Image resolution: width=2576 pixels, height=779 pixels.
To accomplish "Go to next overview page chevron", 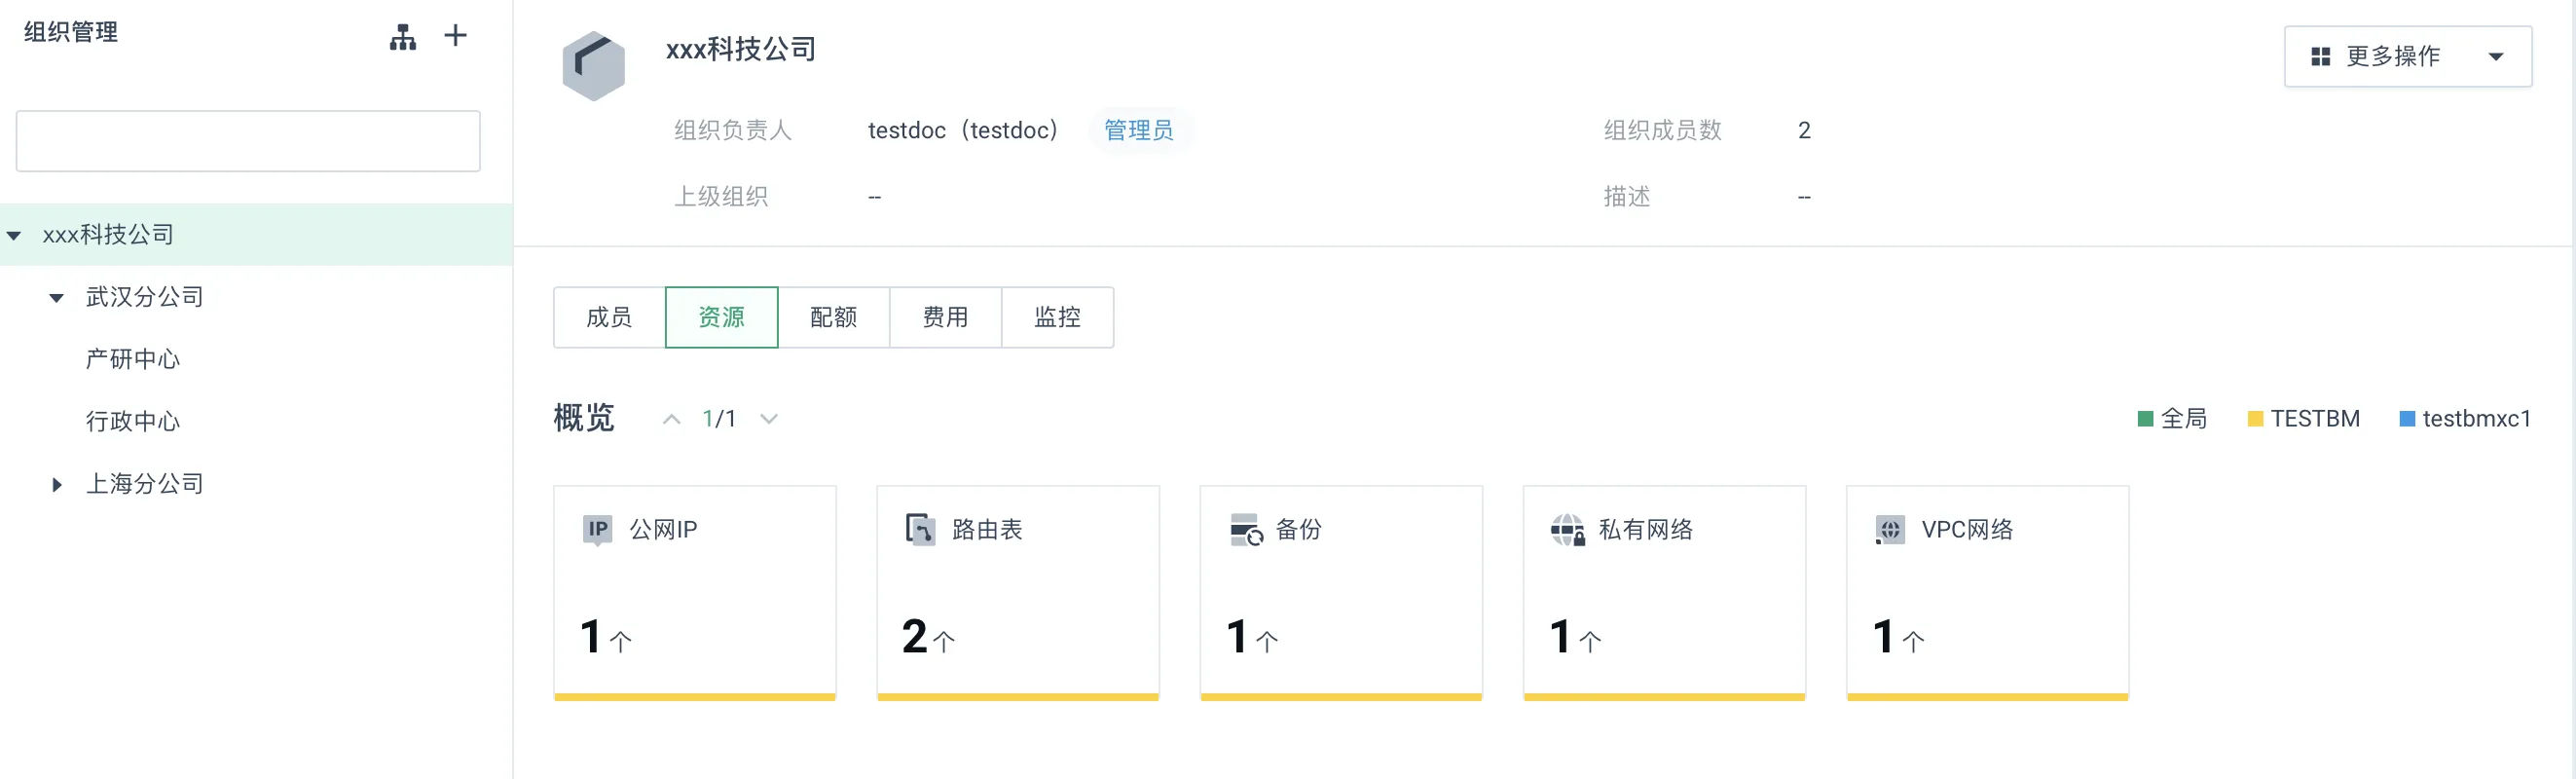I will (769, 419).
